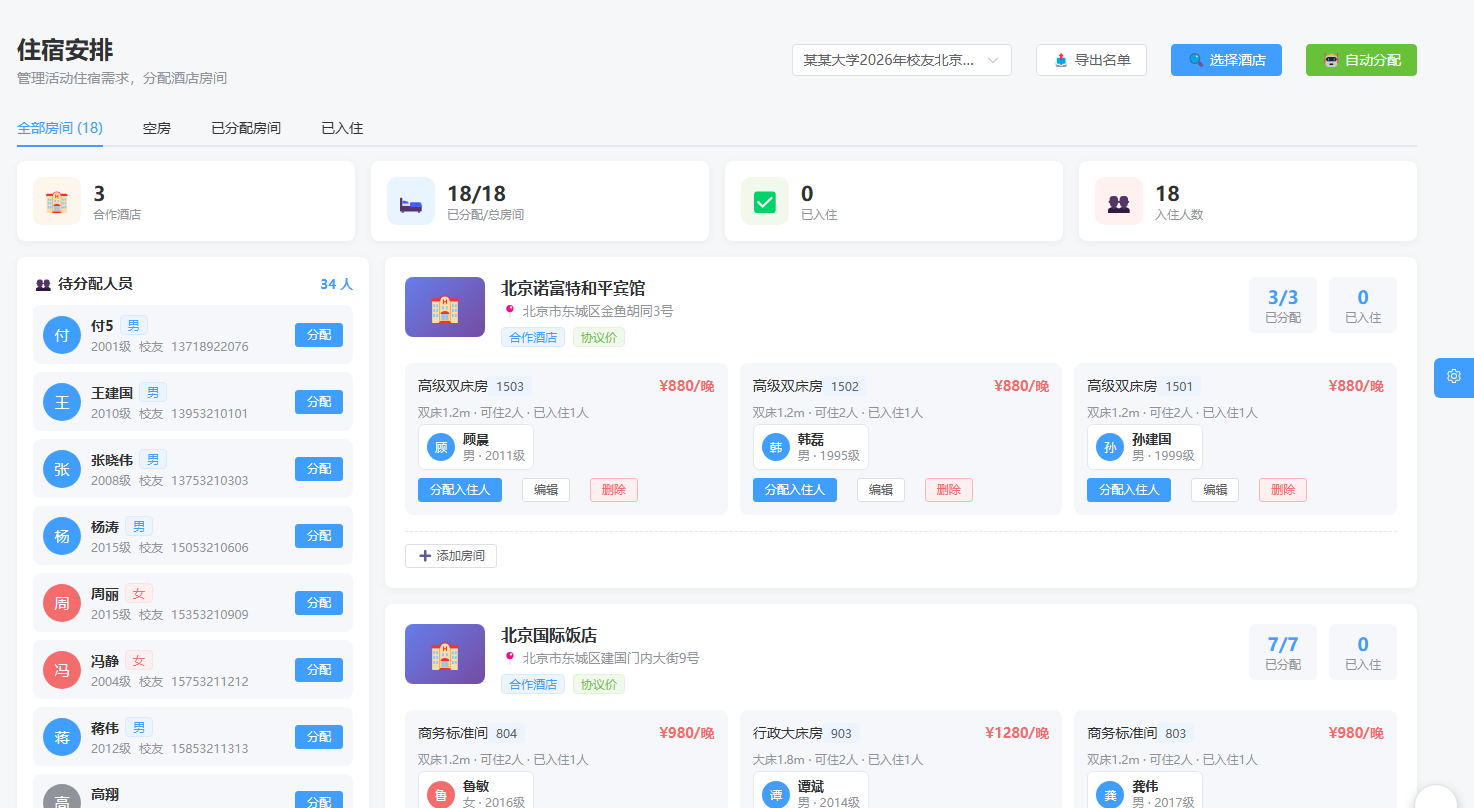Open the 已分配房间 tab

246,128
